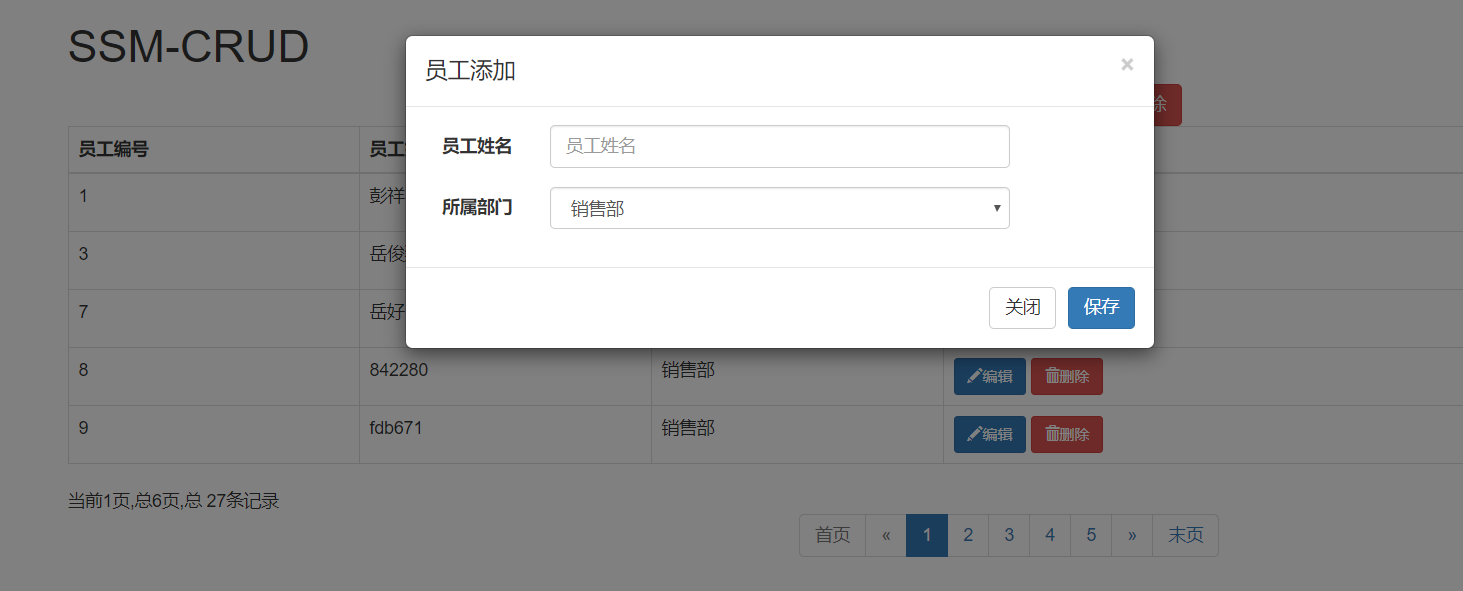1463x591 pixels.
Task: Open the 所属部门 dropdown showing 销售部
Action: [x=780, y=208]
